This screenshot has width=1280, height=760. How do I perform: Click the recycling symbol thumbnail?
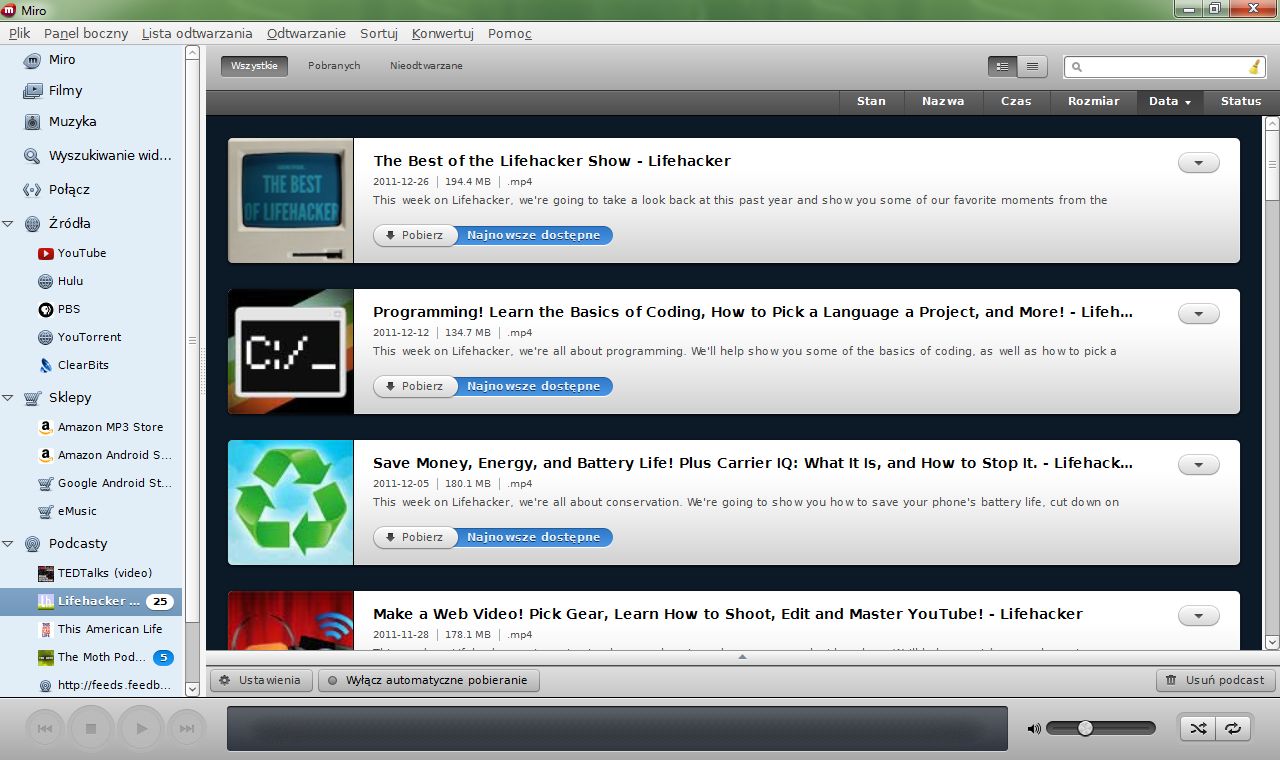pos(290,503)
